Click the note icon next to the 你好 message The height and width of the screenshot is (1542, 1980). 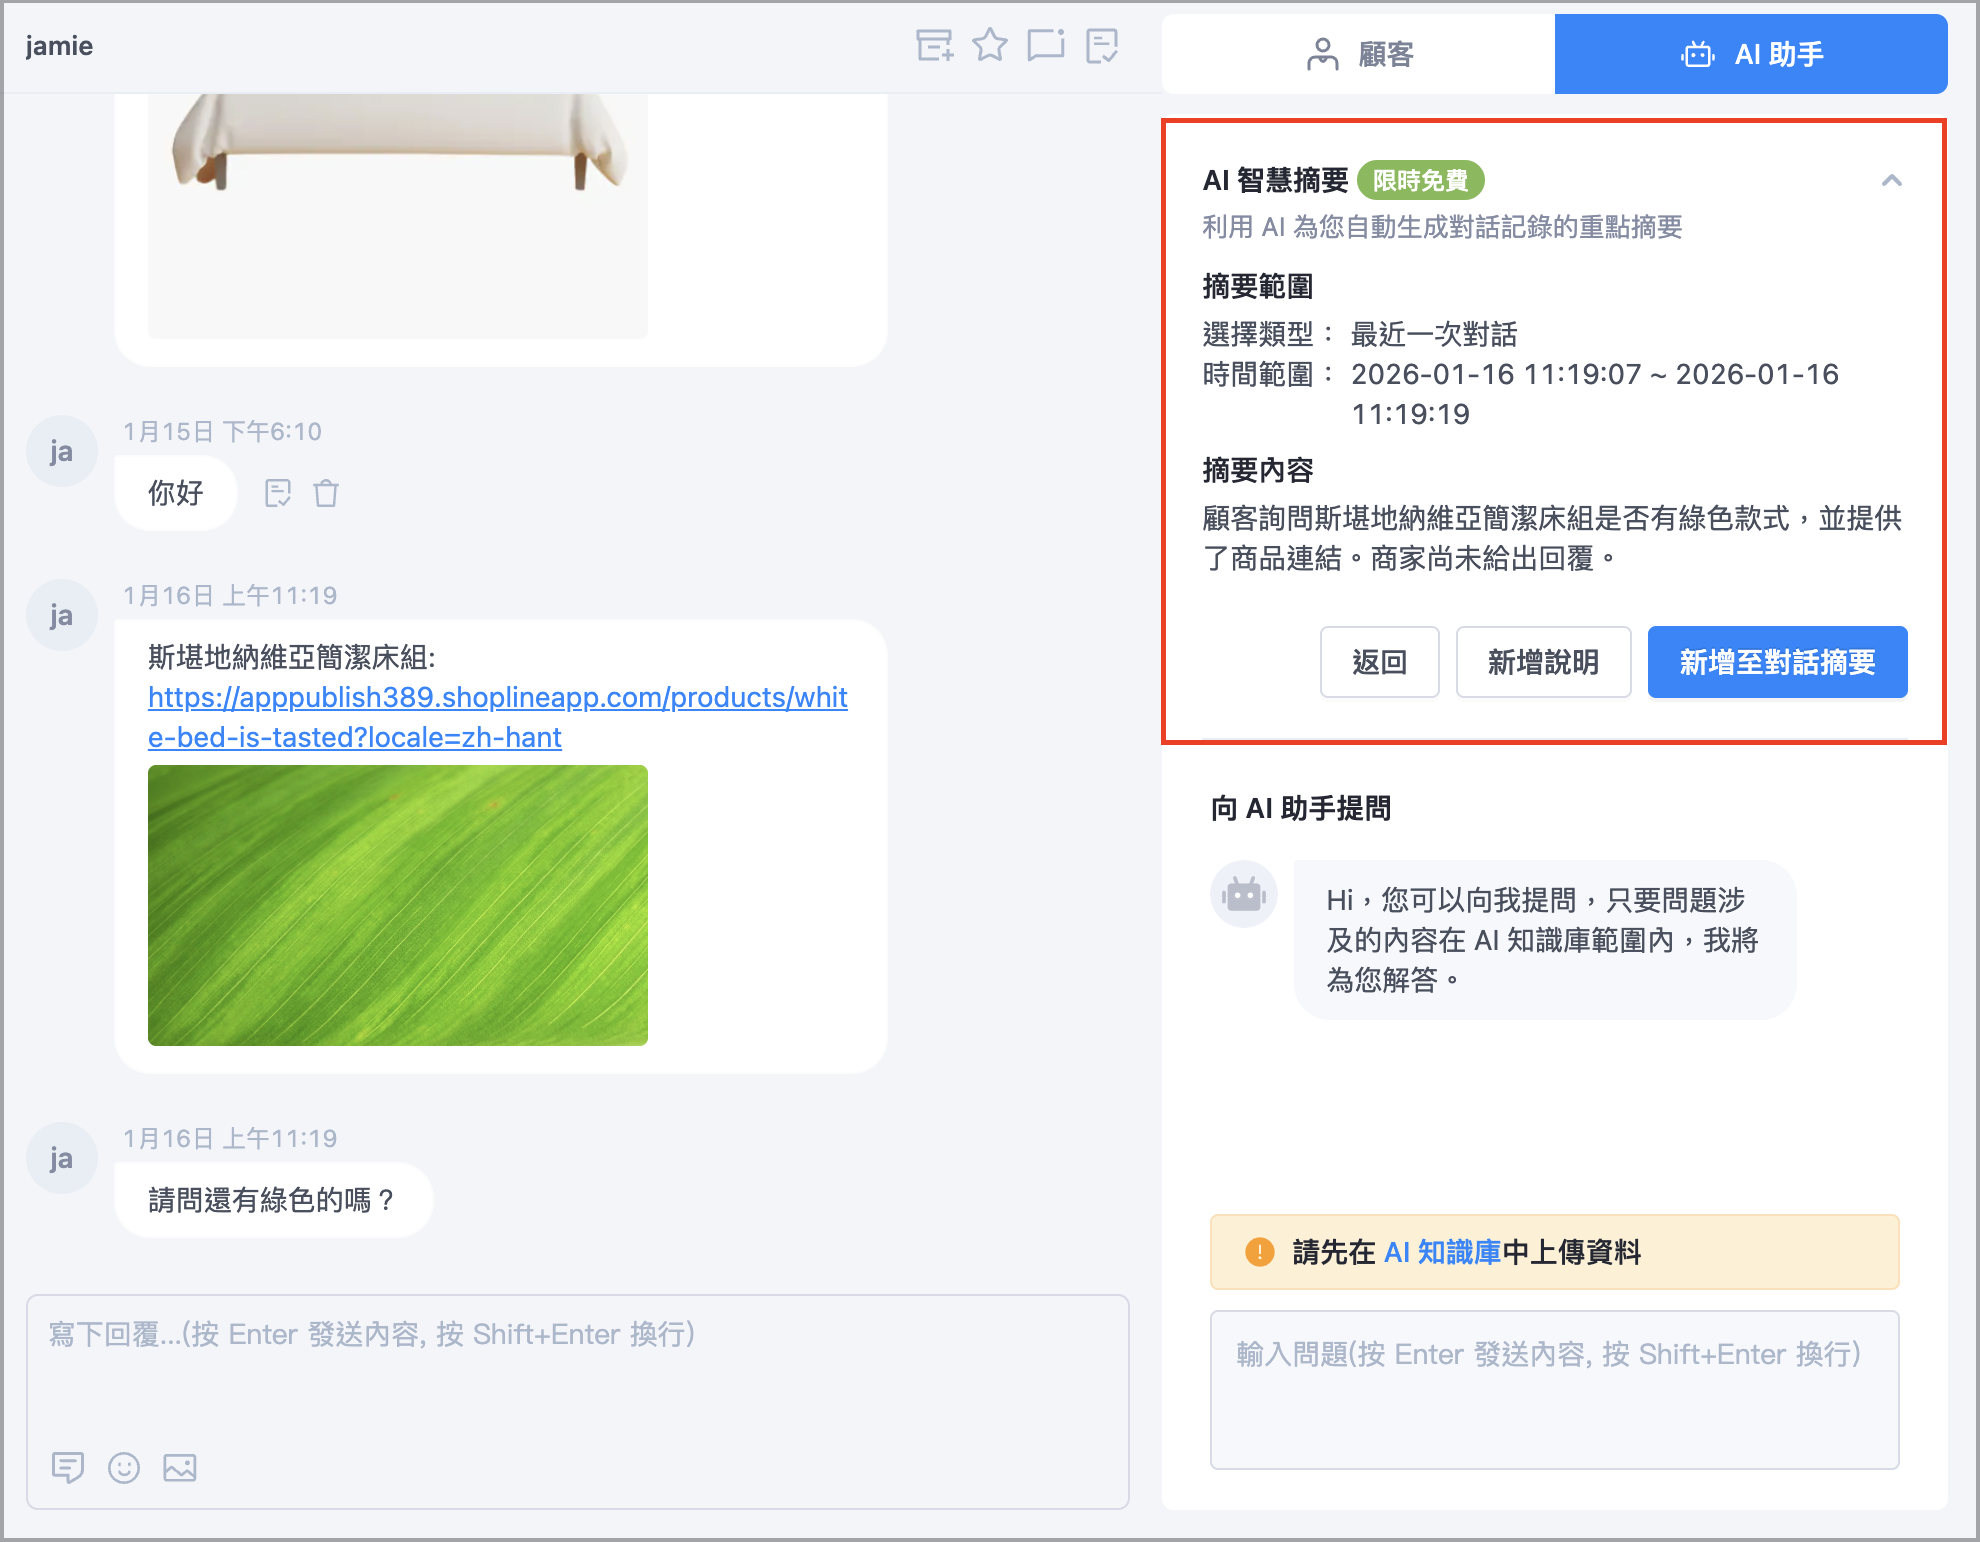[x=278, y=493]
